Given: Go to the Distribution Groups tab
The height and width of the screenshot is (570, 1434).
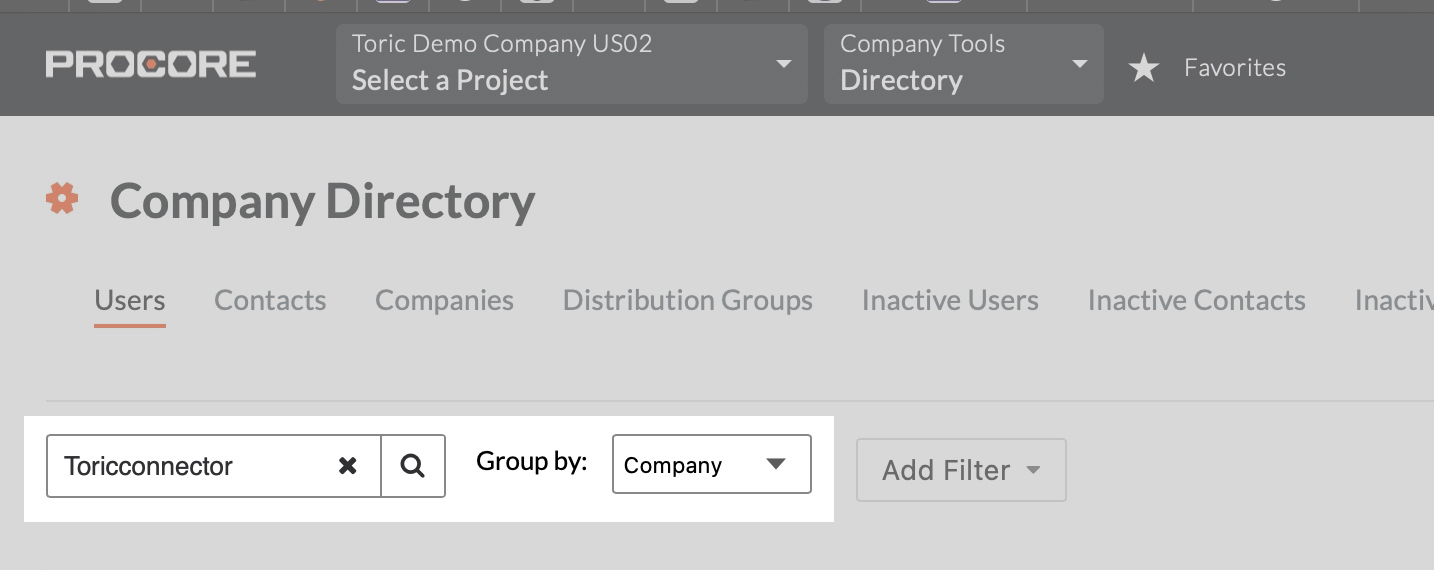Looking at the screenshot, I should (688, 300).
